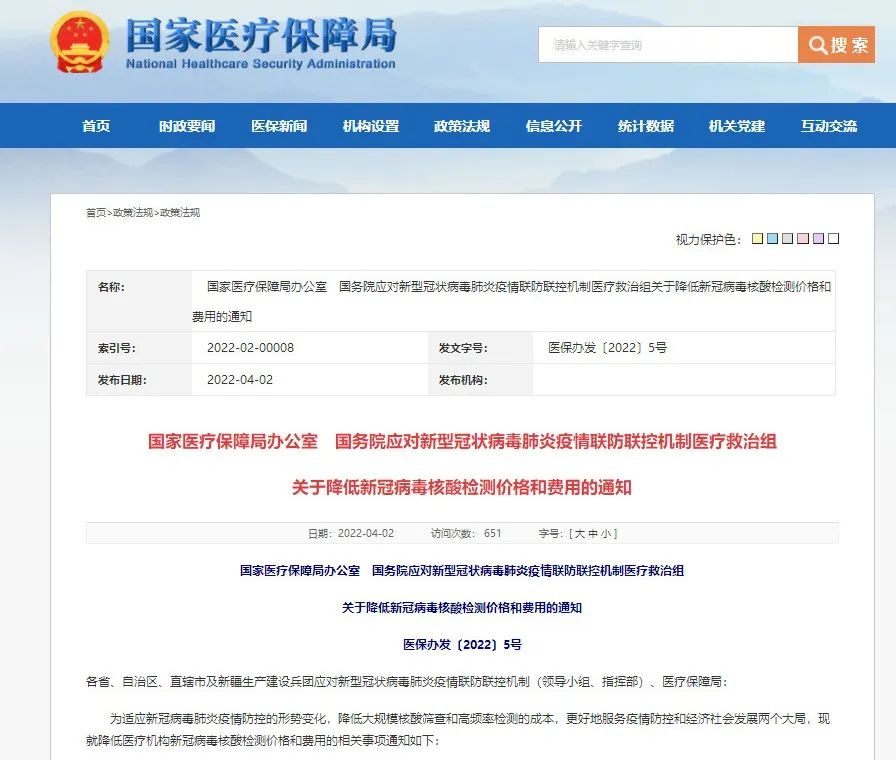
Task: Open the 医保新闻 navigation item
Action: (x=279, y=126)
